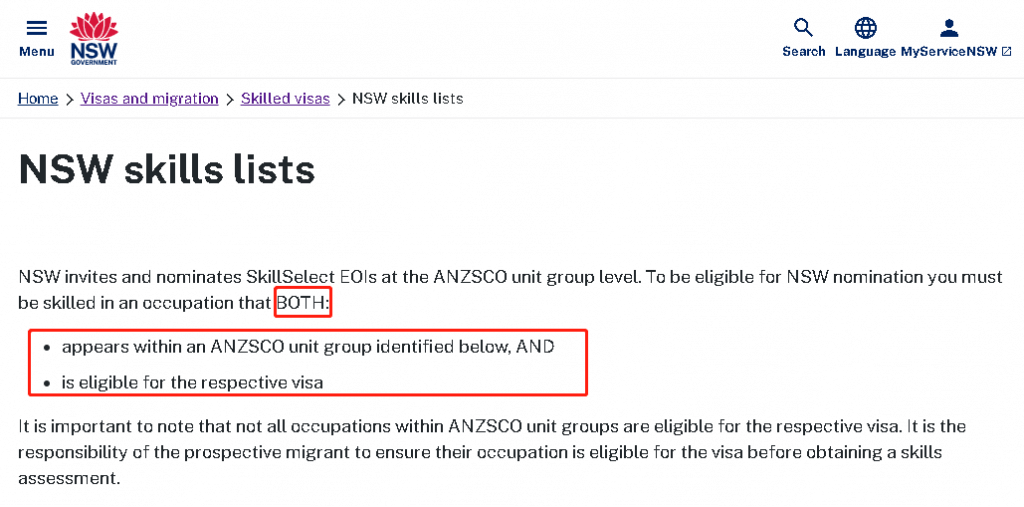Screen dimensions: 1024x507
Task: Click the chevron after Skilled visas breadcrumb
Action: [341, 99]
